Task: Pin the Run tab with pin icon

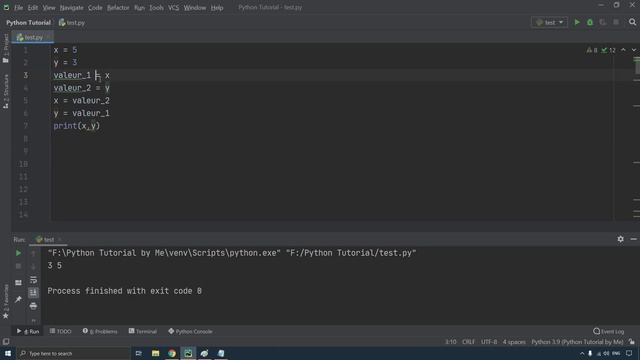Action: pos(18,300)
